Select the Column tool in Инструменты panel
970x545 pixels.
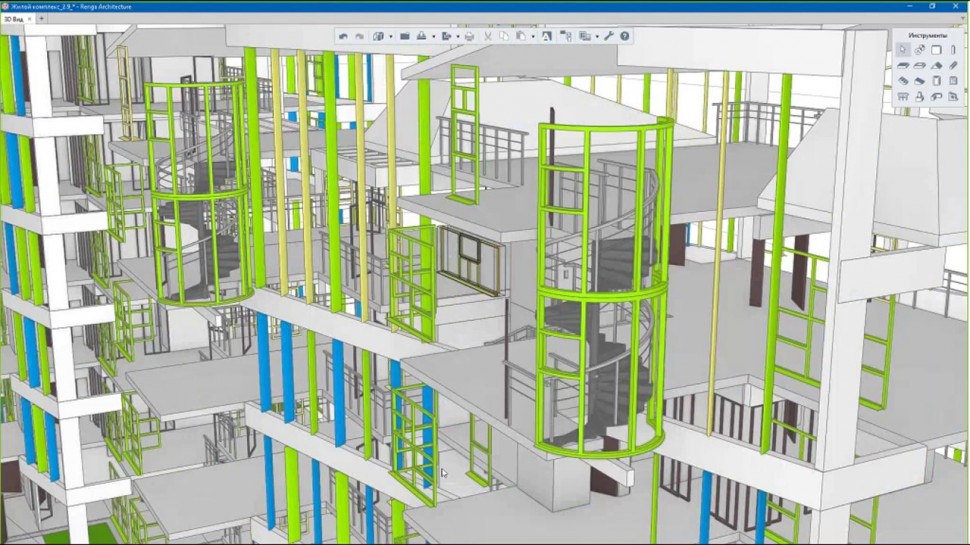pos(953,49)
